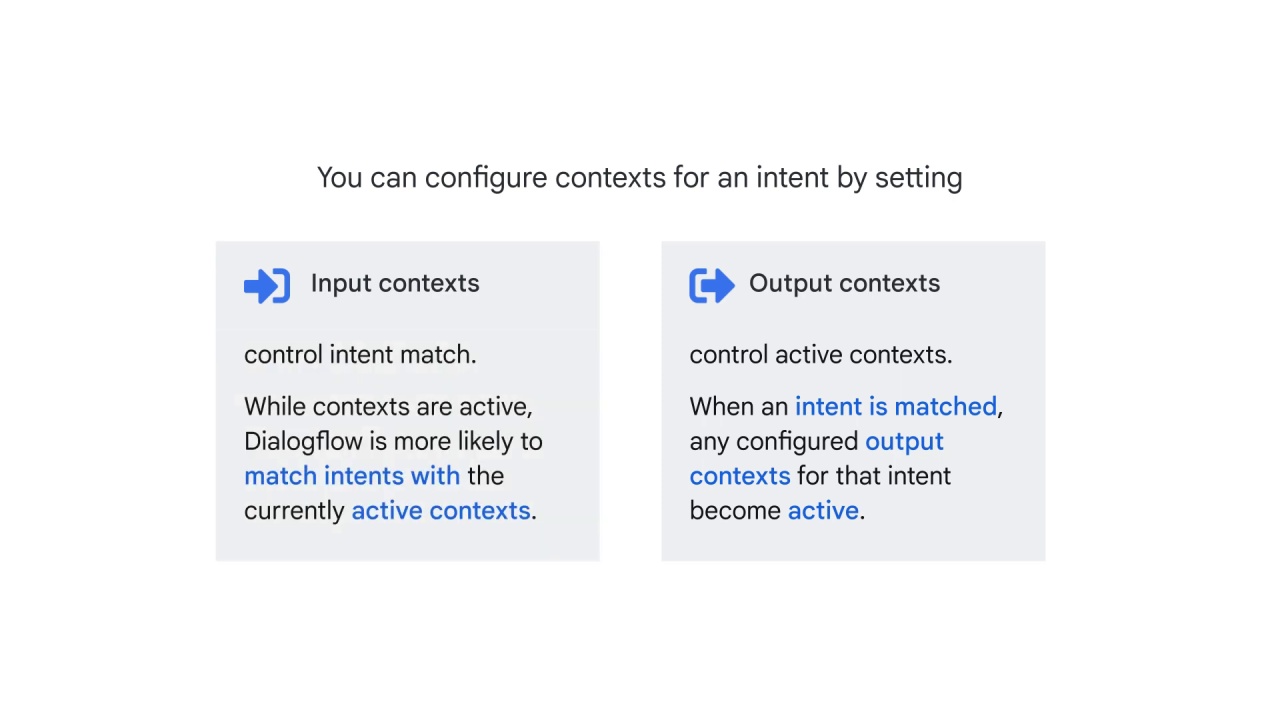Click the word 'currently' in the left card
Screen dimensions: 1280x720
(x=294, y=511)
